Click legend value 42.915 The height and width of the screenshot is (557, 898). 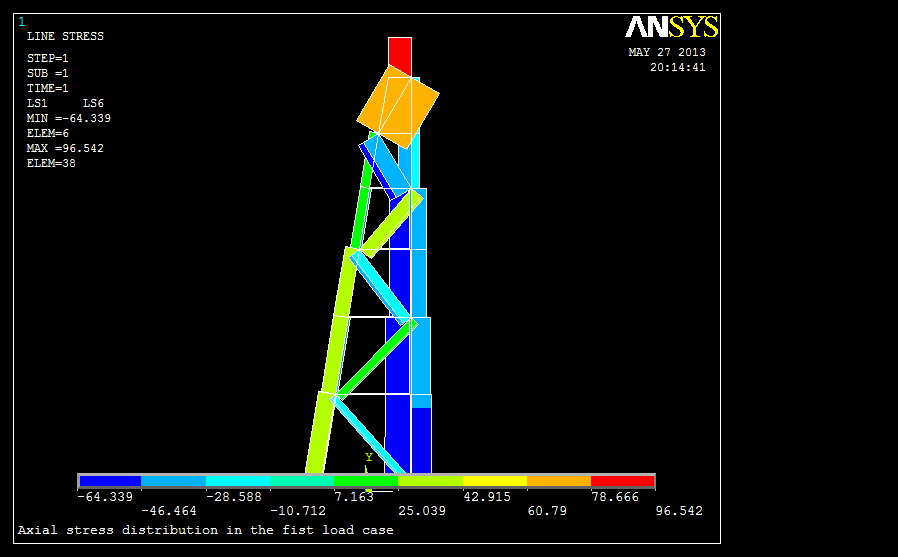pyautogui.click(x=487, y=497)
